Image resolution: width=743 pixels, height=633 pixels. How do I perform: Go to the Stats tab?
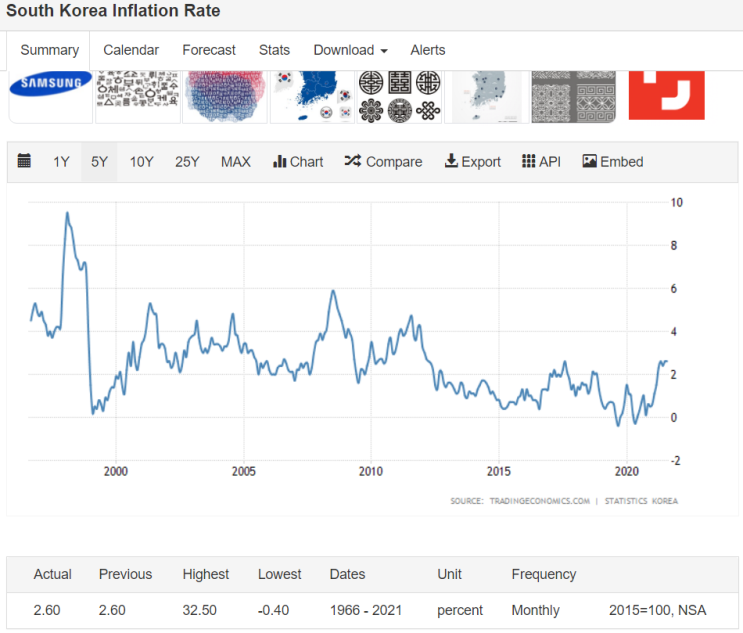(x=274, y=50)
